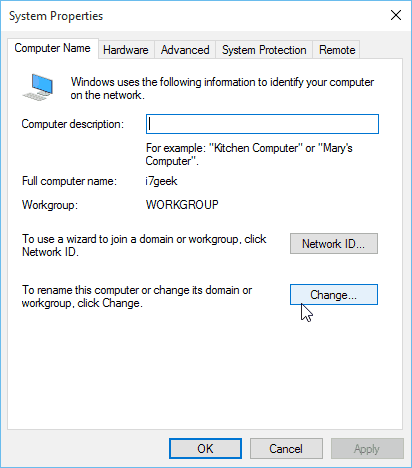Confirm with the OK button

click(205, 449)
